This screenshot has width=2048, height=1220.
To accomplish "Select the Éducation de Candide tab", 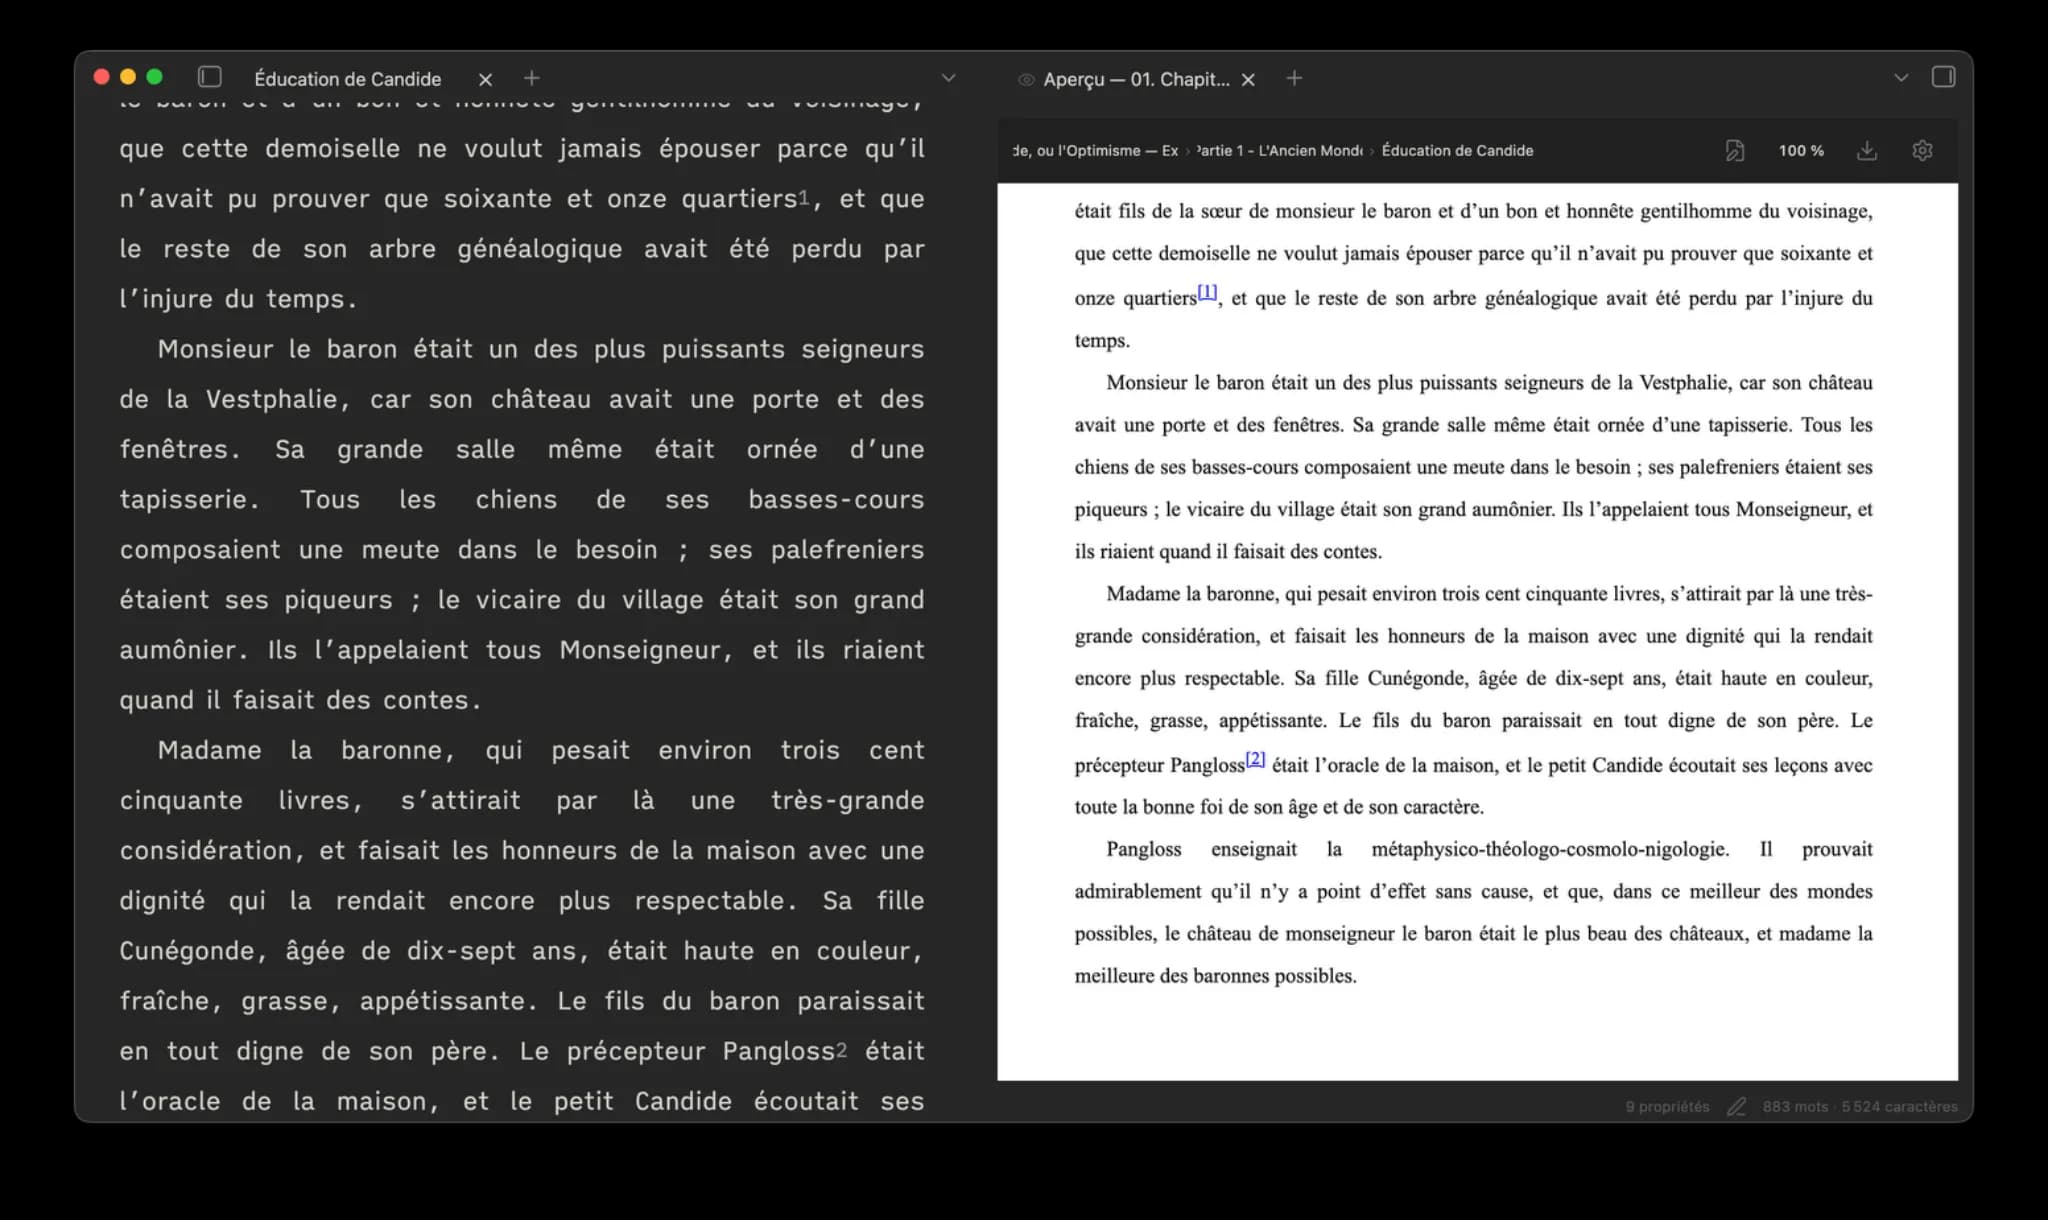I will 347,79.
